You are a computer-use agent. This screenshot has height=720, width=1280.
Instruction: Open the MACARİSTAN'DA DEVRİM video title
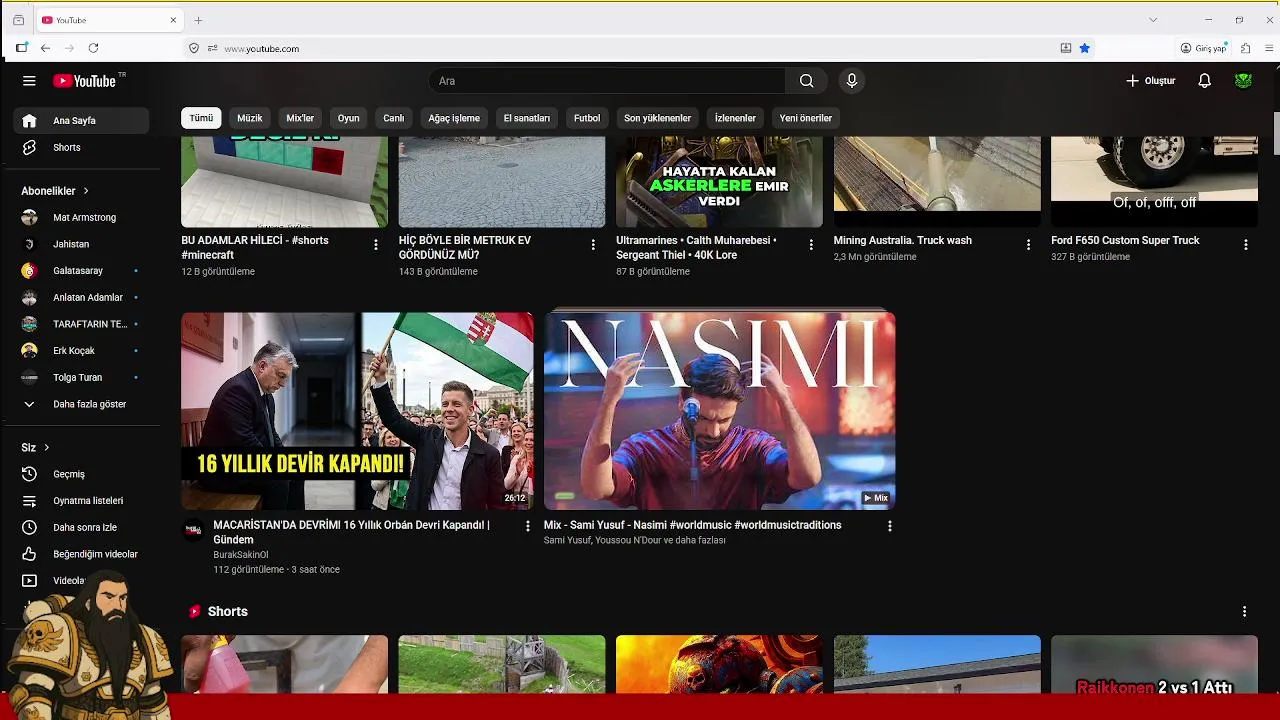[x=351, y=532]
